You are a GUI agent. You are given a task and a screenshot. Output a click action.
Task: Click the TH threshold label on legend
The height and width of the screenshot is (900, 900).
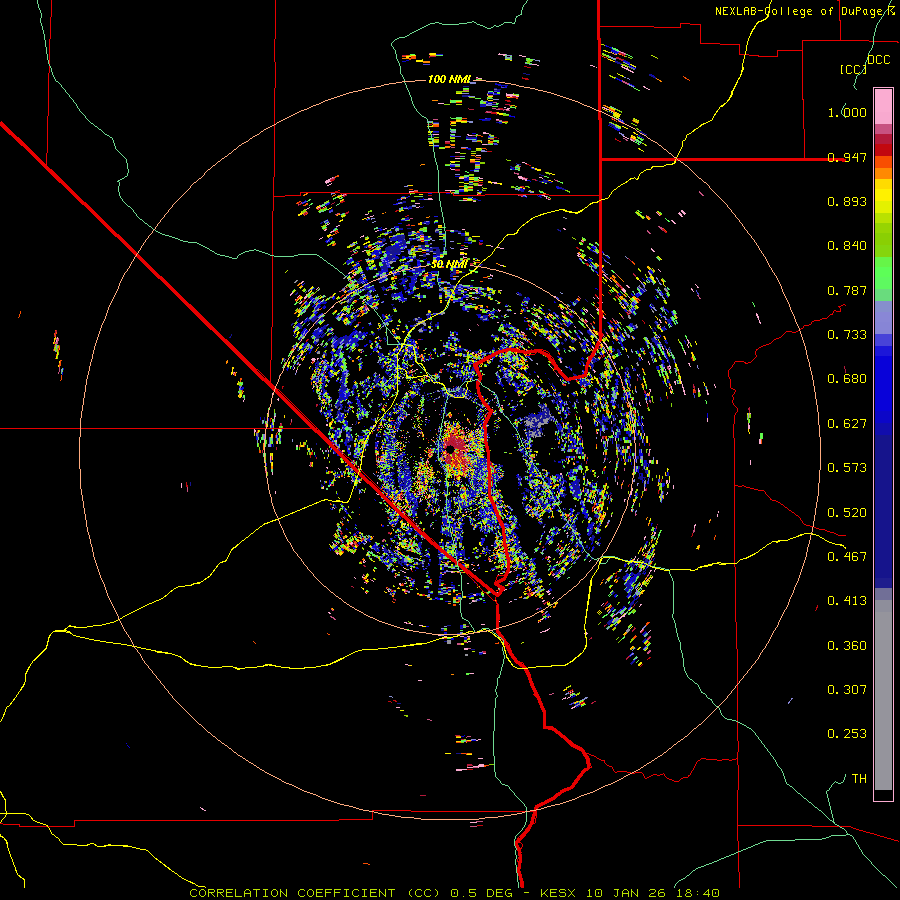click(x=859, y=779)
